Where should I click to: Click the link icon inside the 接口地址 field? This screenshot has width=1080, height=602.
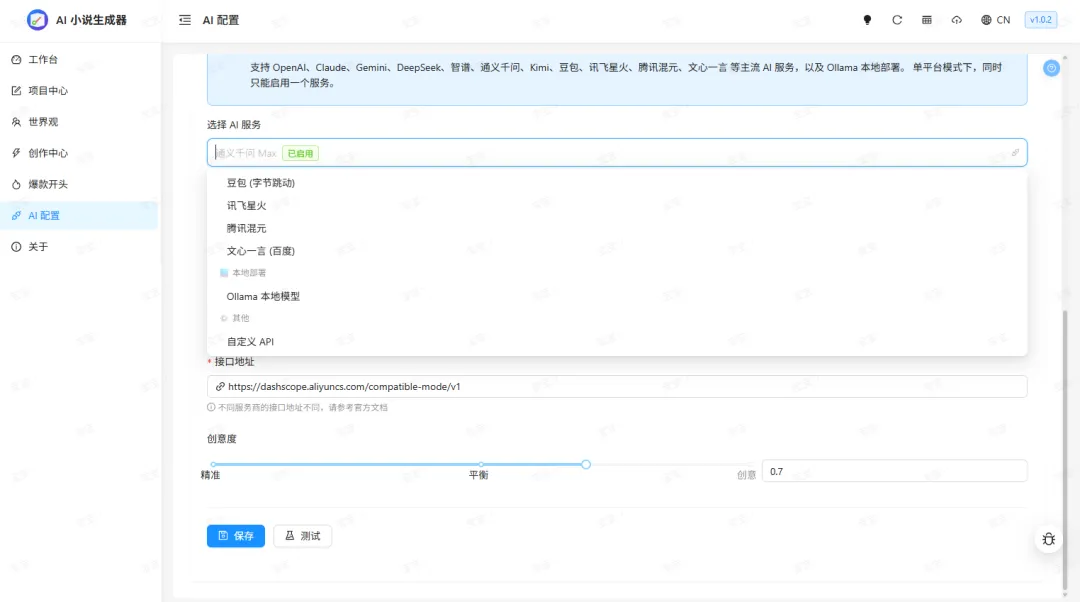tap(220, 386)
